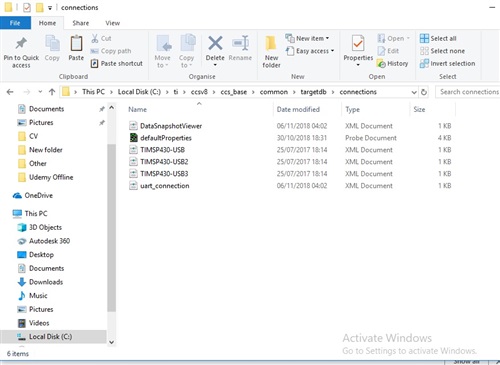
Task: Click the Search connections field
Action: (x=468, y=92)
